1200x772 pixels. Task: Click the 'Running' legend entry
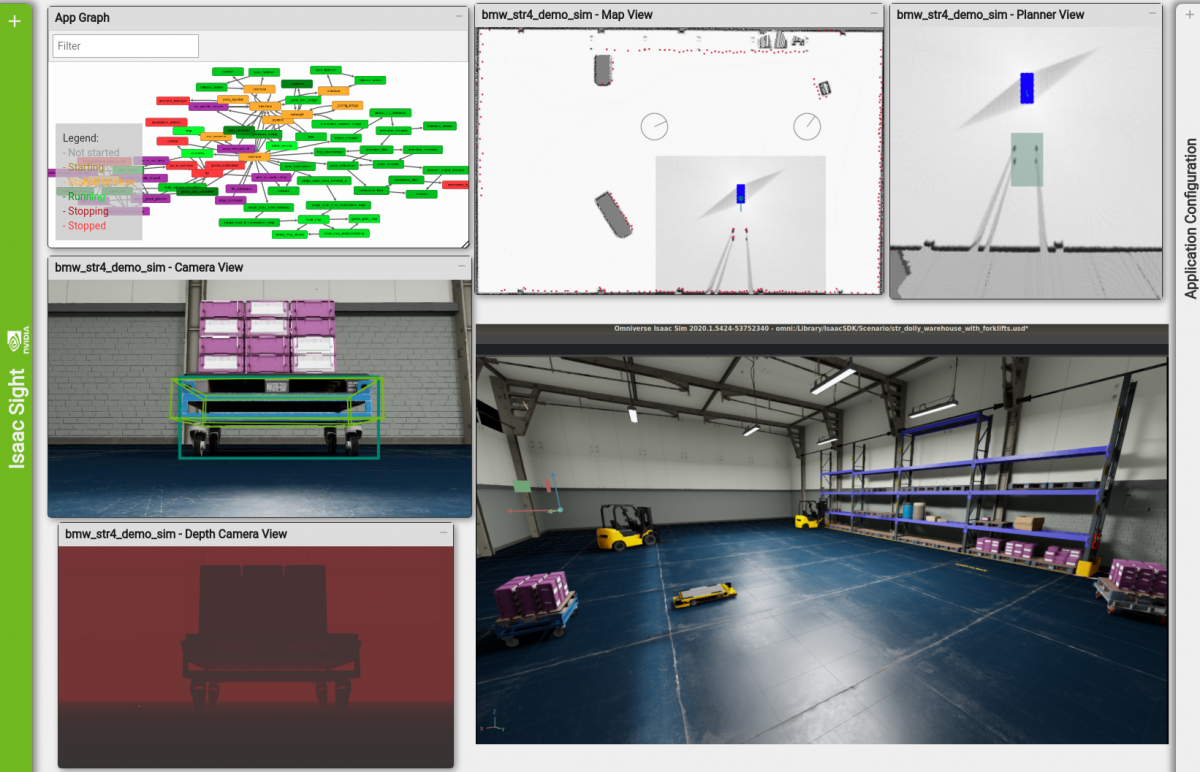[85, 197]
